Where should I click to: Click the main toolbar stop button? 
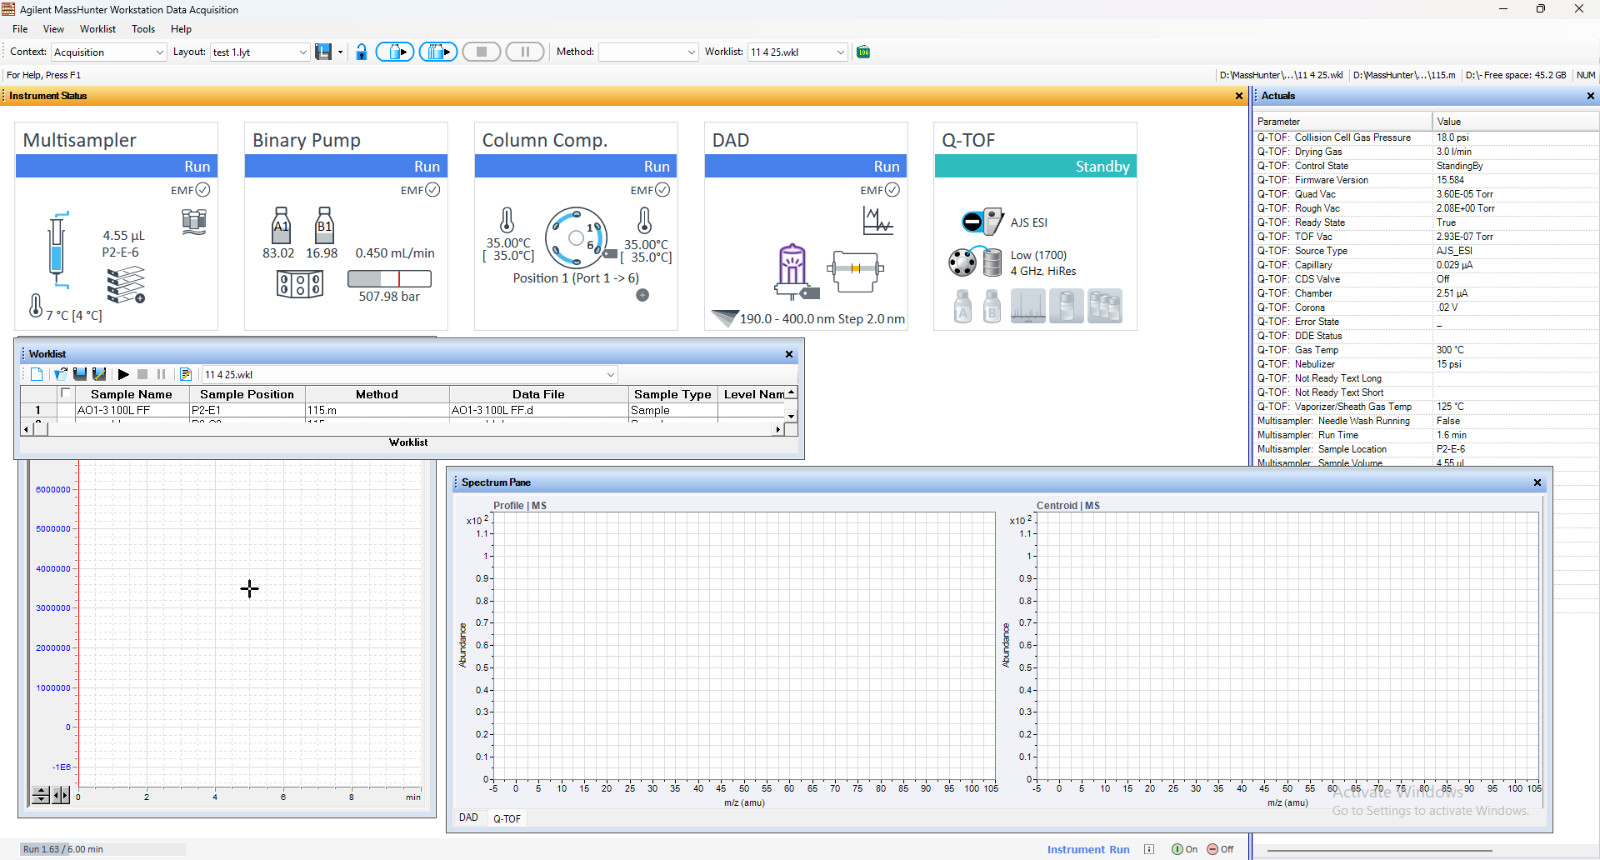tap(481, 52)
